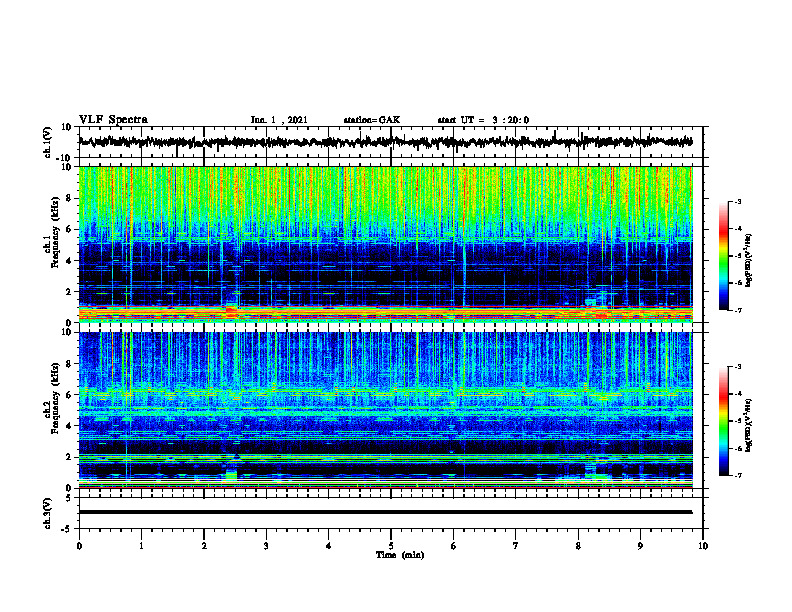Click the "2" kHz tick on ch.2 frequency axis

pyautogui.click(x=70, y=457)
